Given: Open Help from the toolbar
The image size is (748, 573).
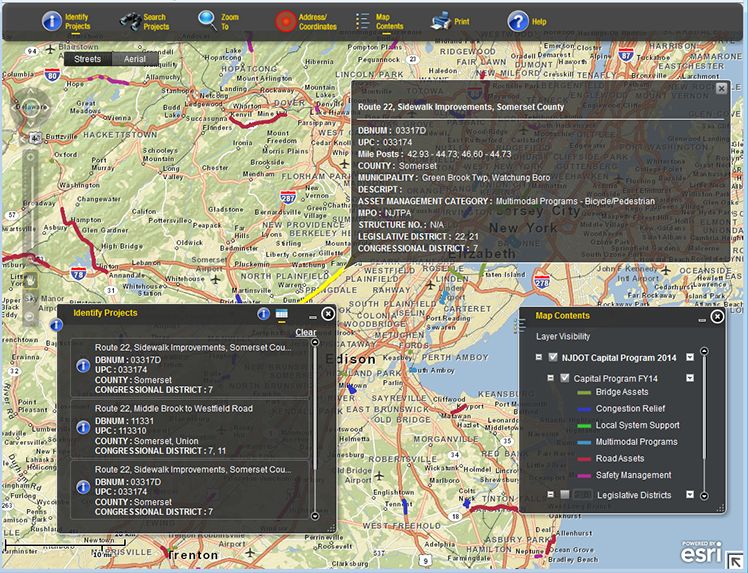Looking at the screenshot, I should pos(518,20).
